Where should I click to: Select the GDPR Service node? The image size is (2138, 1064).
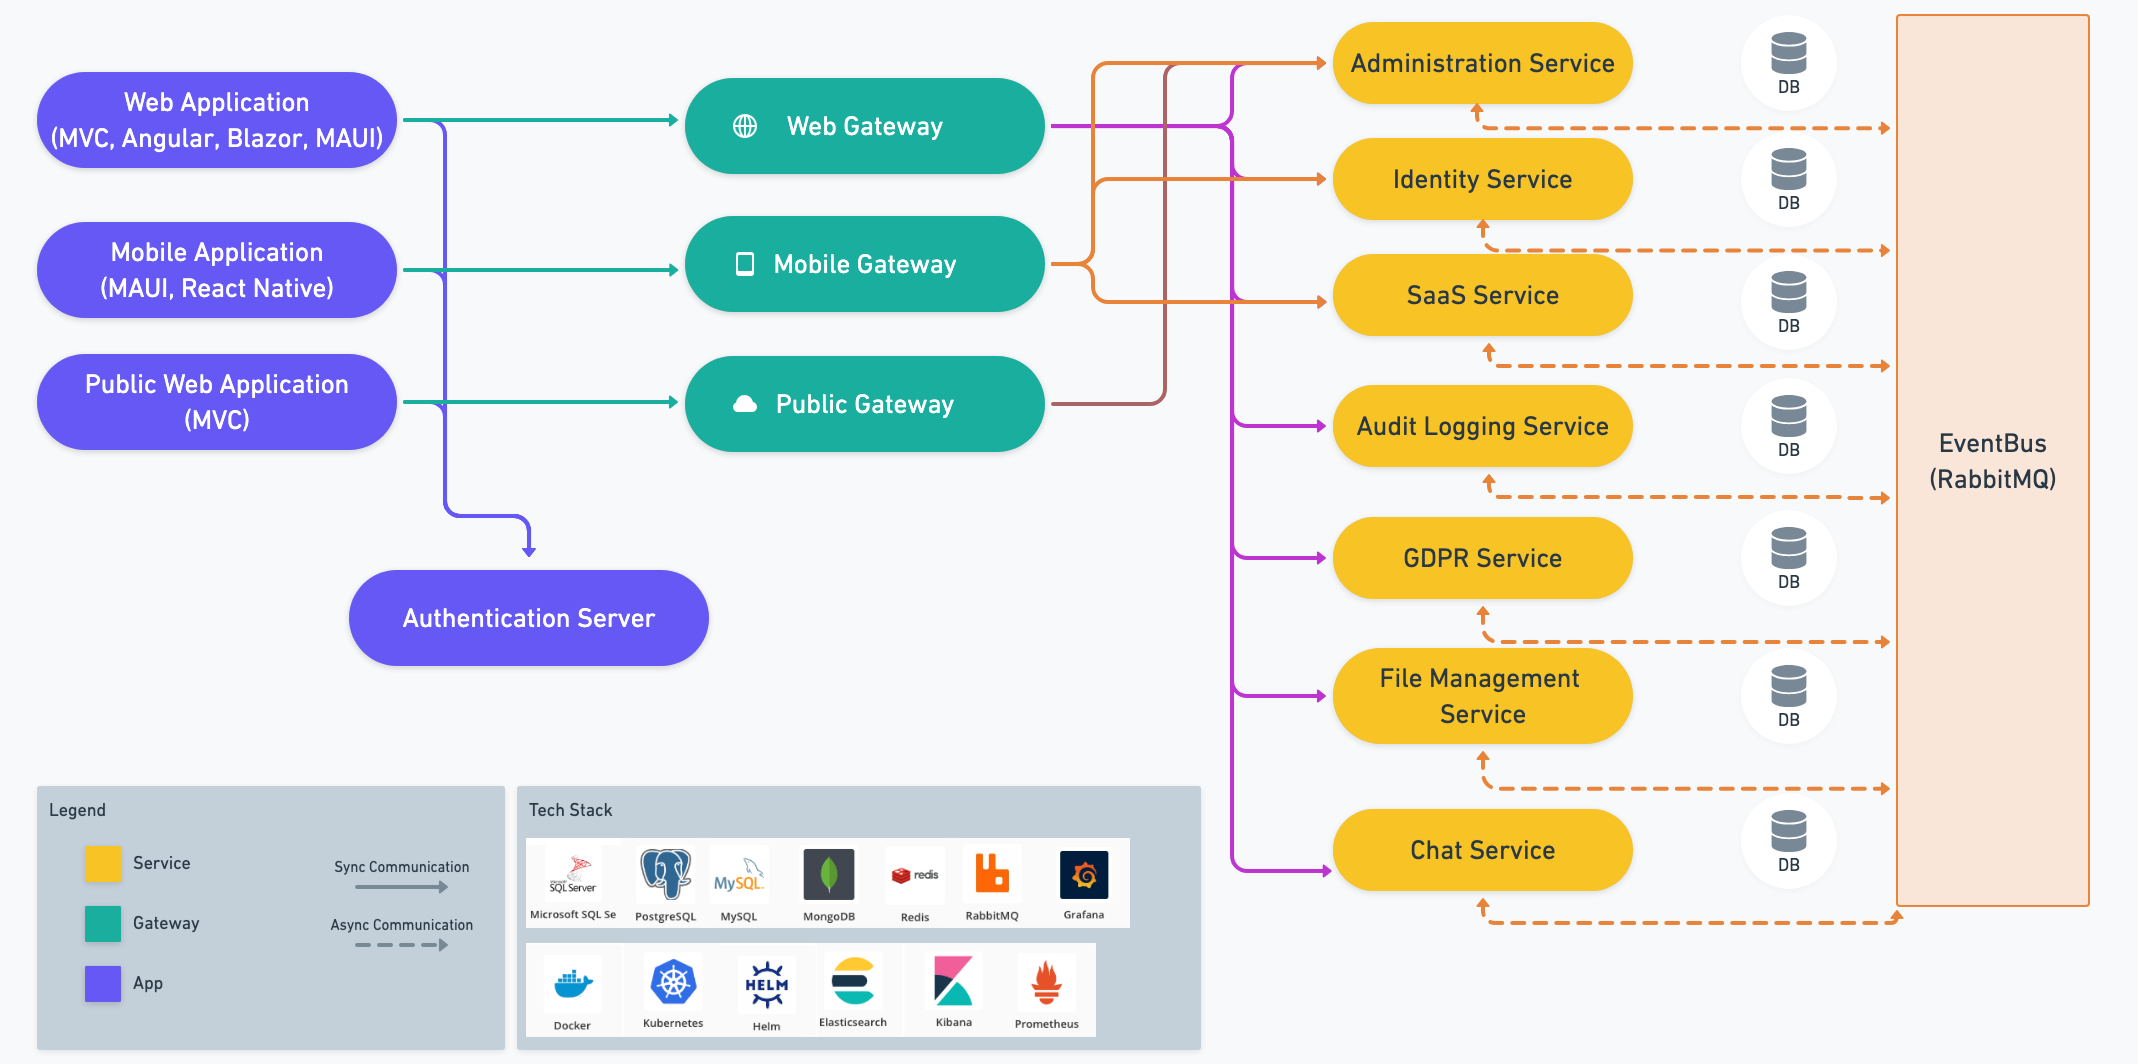[1481, 558]
